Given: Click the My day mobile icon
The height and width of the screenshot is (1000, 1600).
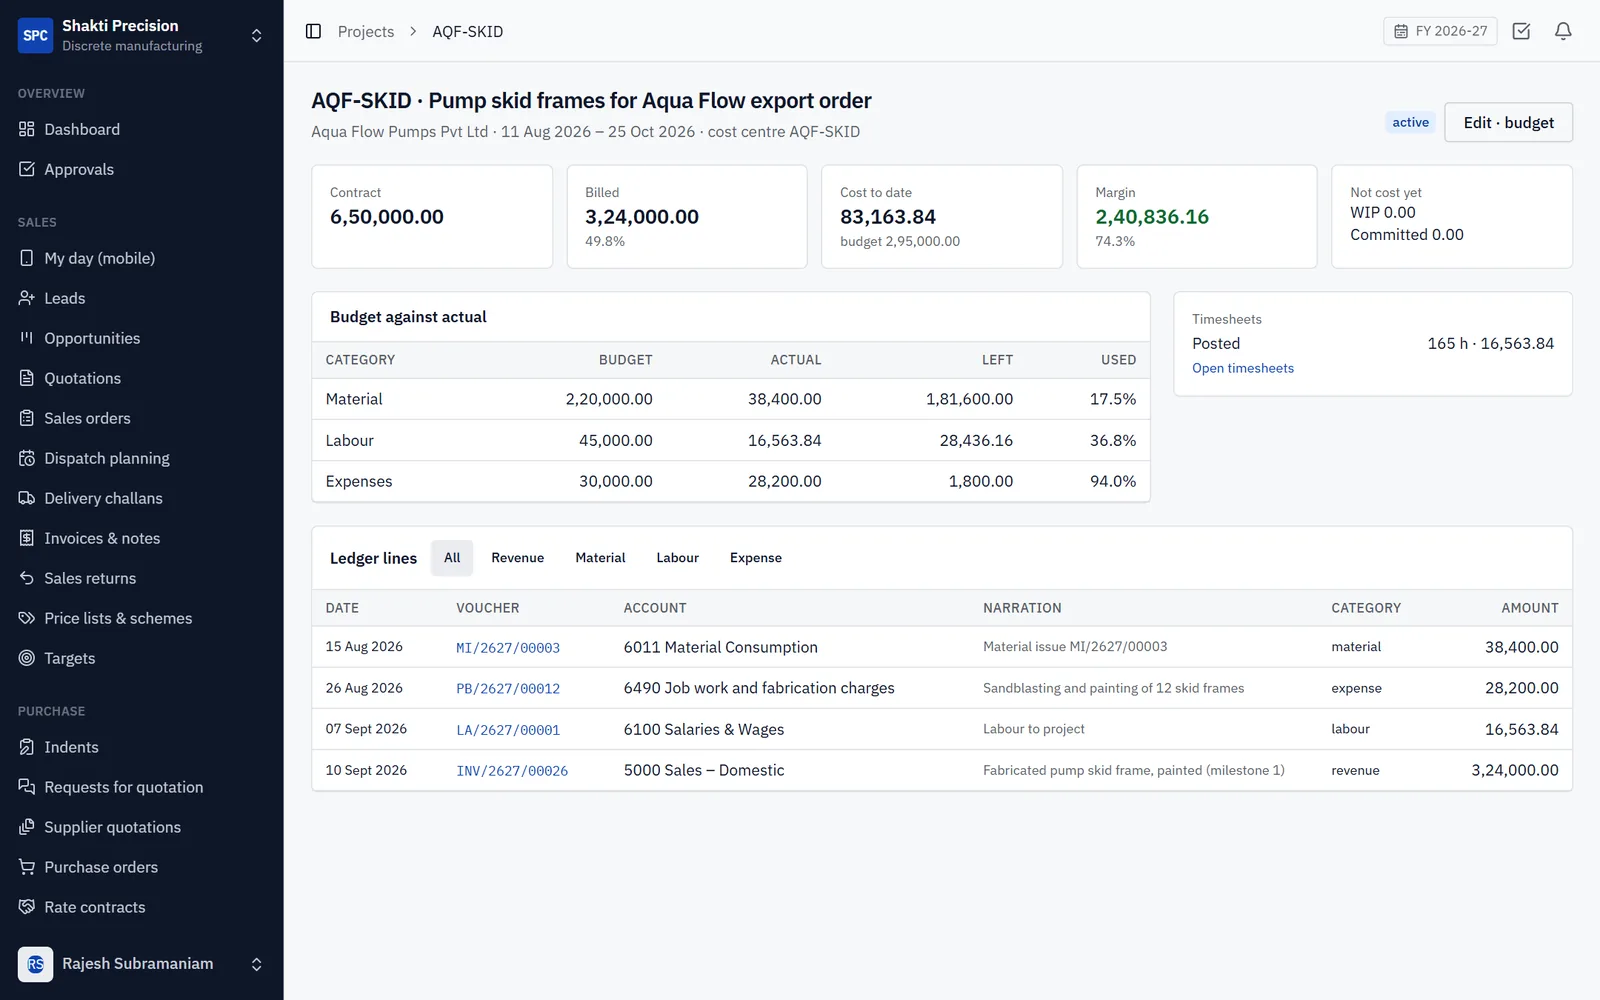Looking at the screenshot, I should 27,258.
